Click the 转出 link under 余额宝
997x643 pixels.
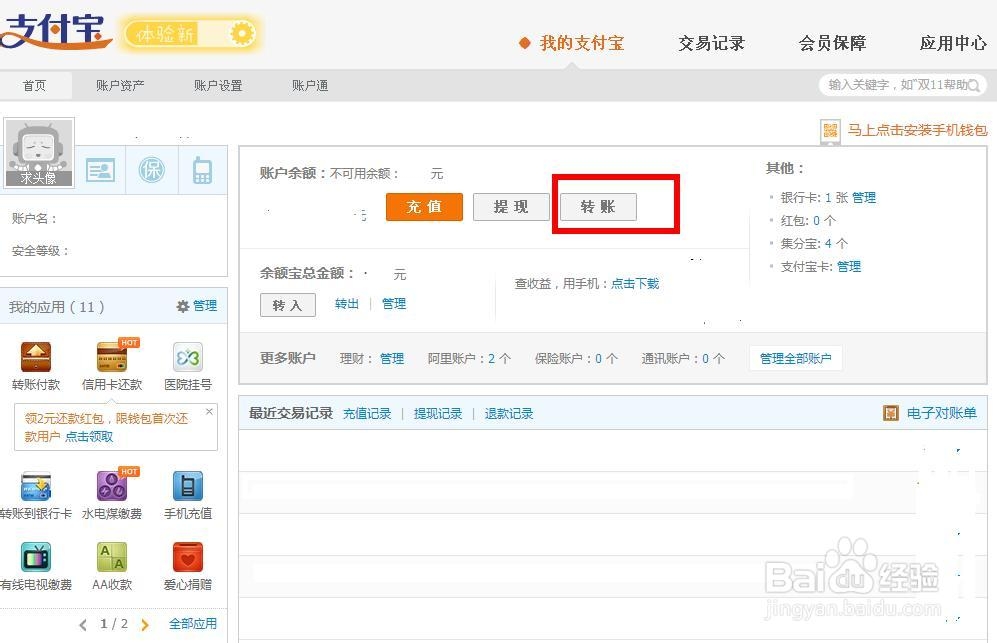(x=347, y=304)
